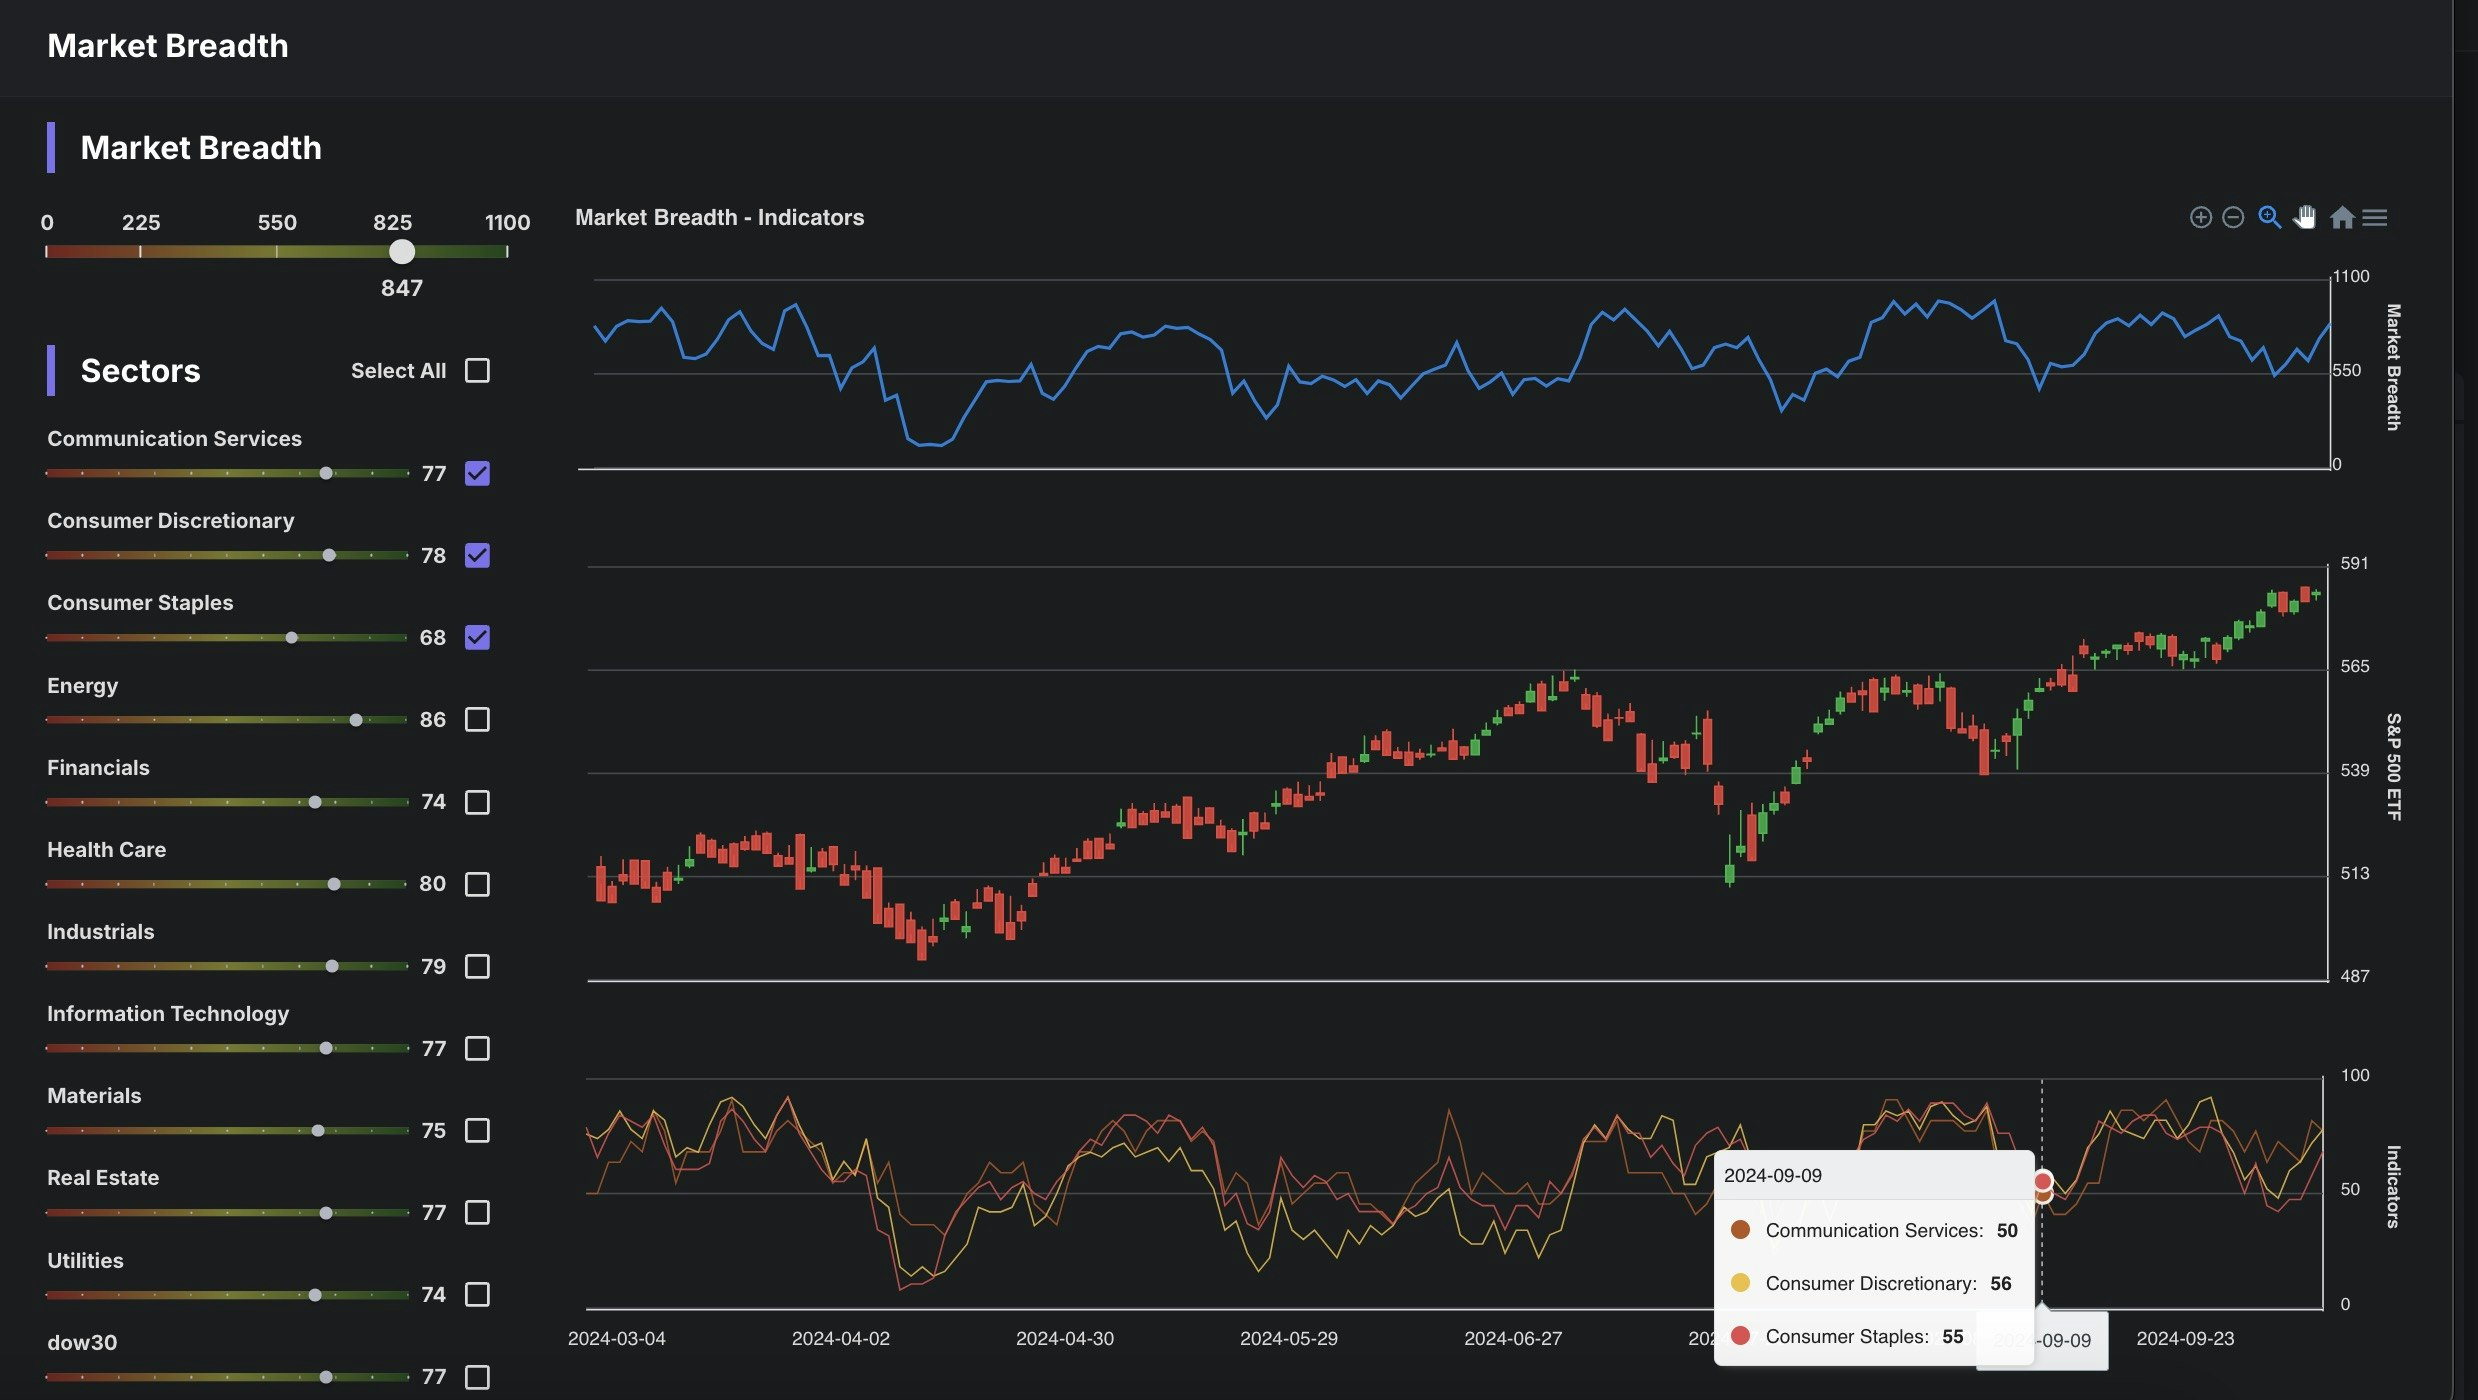This screenshot has height=1400, width=2478.
Task: Click the chart zoom out icon
Action: click(x=2233, y=218)
